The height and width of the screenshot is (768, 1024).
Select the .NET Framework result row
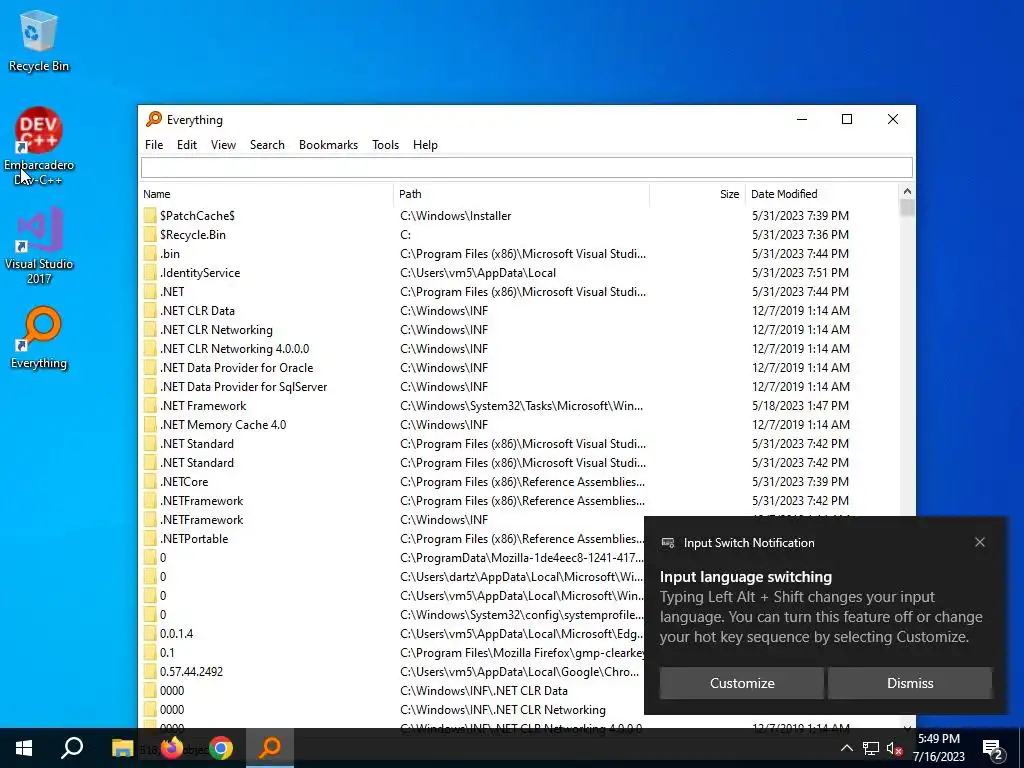520,406
